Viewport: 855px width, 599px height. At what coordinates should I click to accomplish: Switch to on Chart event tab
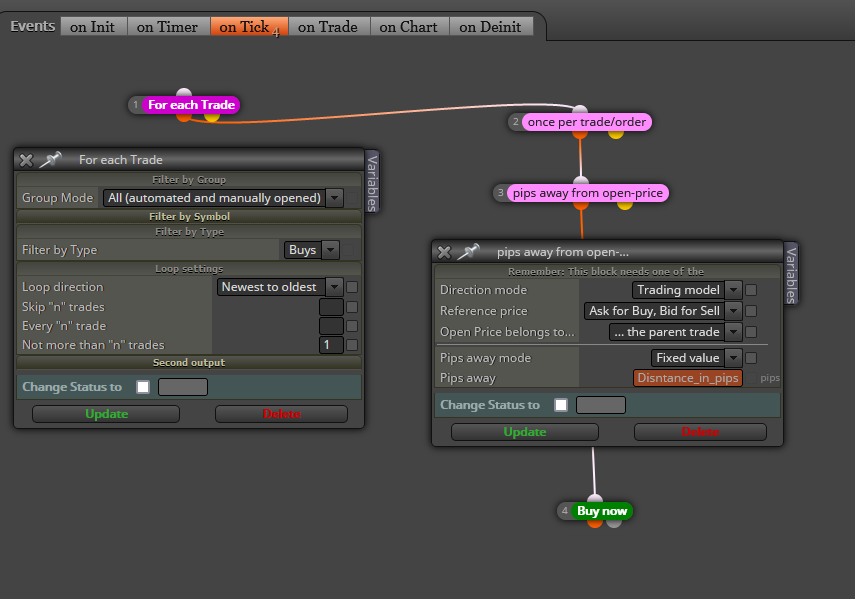409,26
